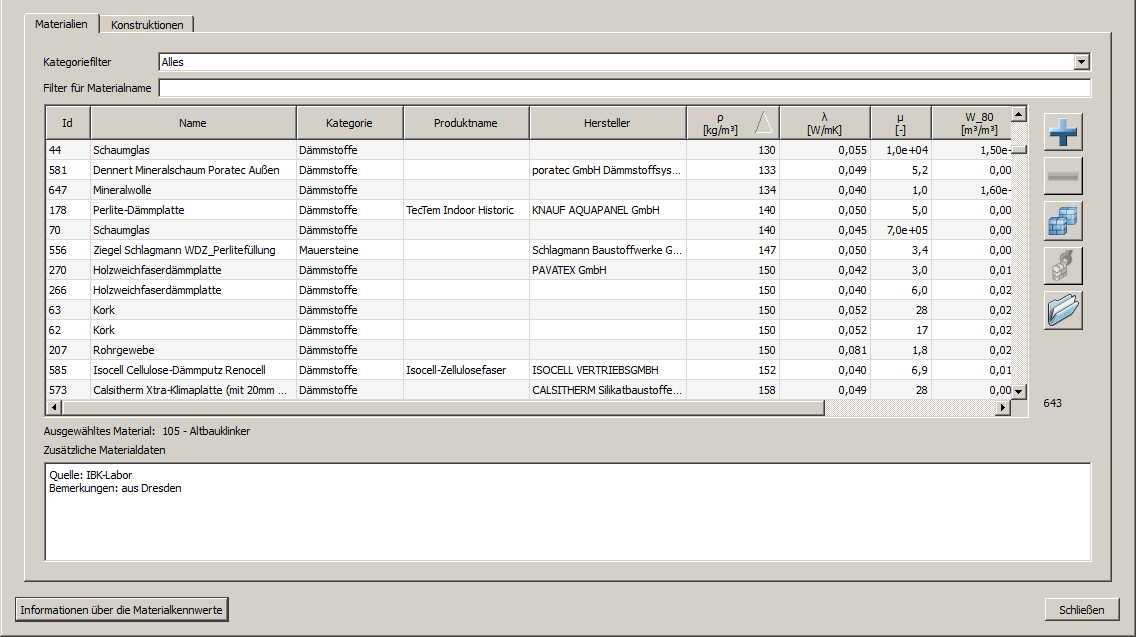This screenshot has width=1136, height=637.
Task: Click the table's scroll-up arrow
Action: 1019,114
